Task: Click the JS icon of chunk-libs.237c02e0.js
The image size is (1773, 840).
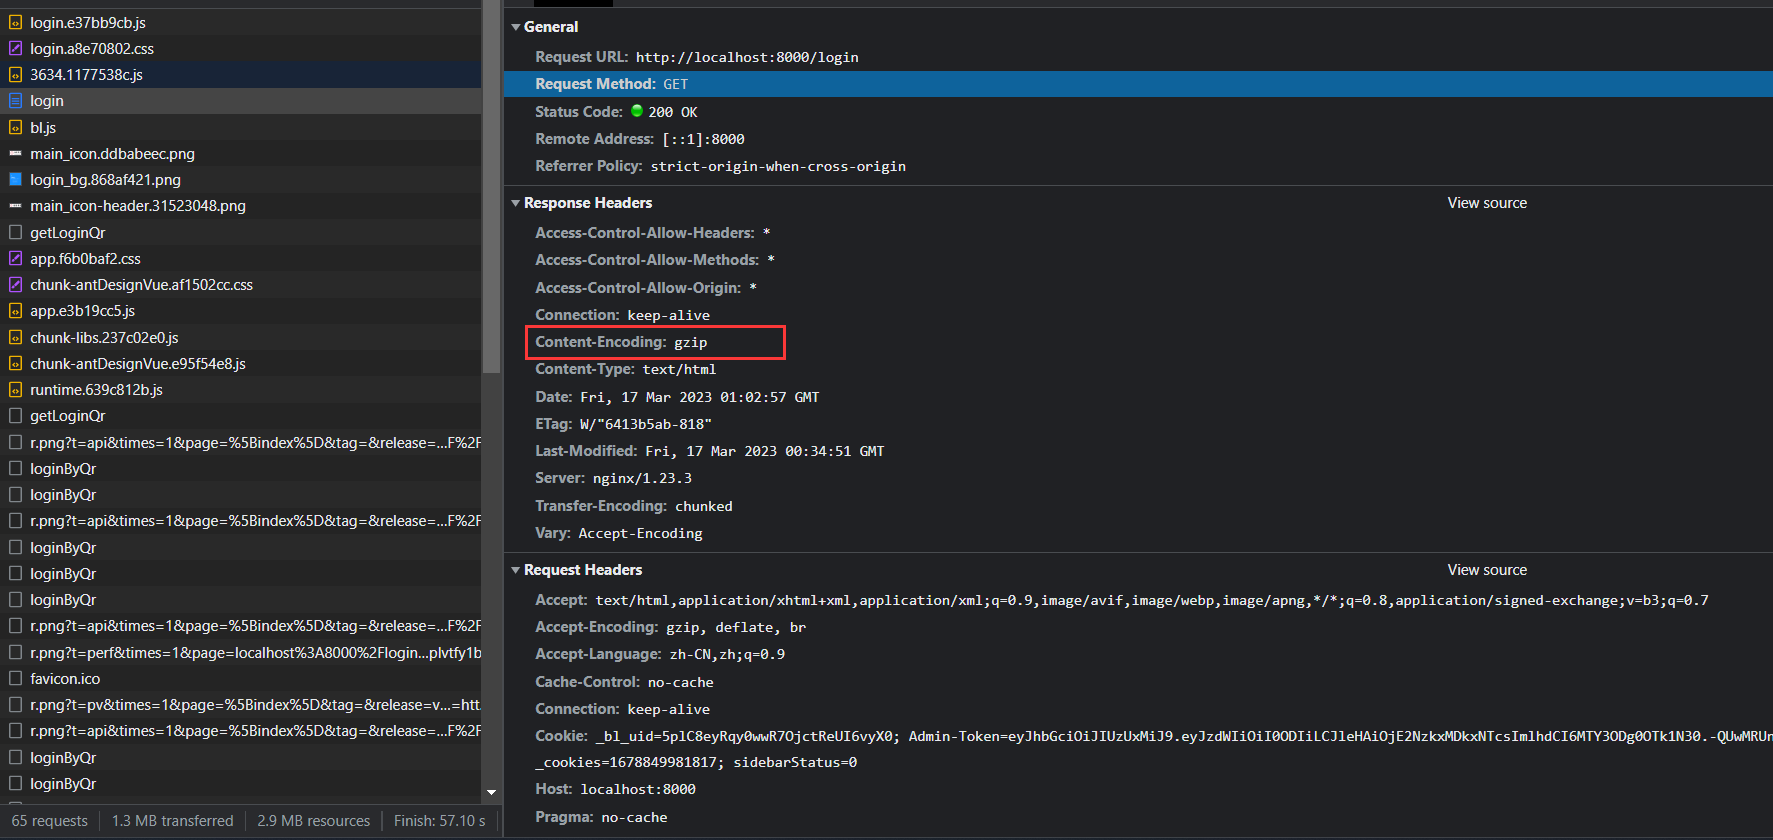Action: pos(15,337)
